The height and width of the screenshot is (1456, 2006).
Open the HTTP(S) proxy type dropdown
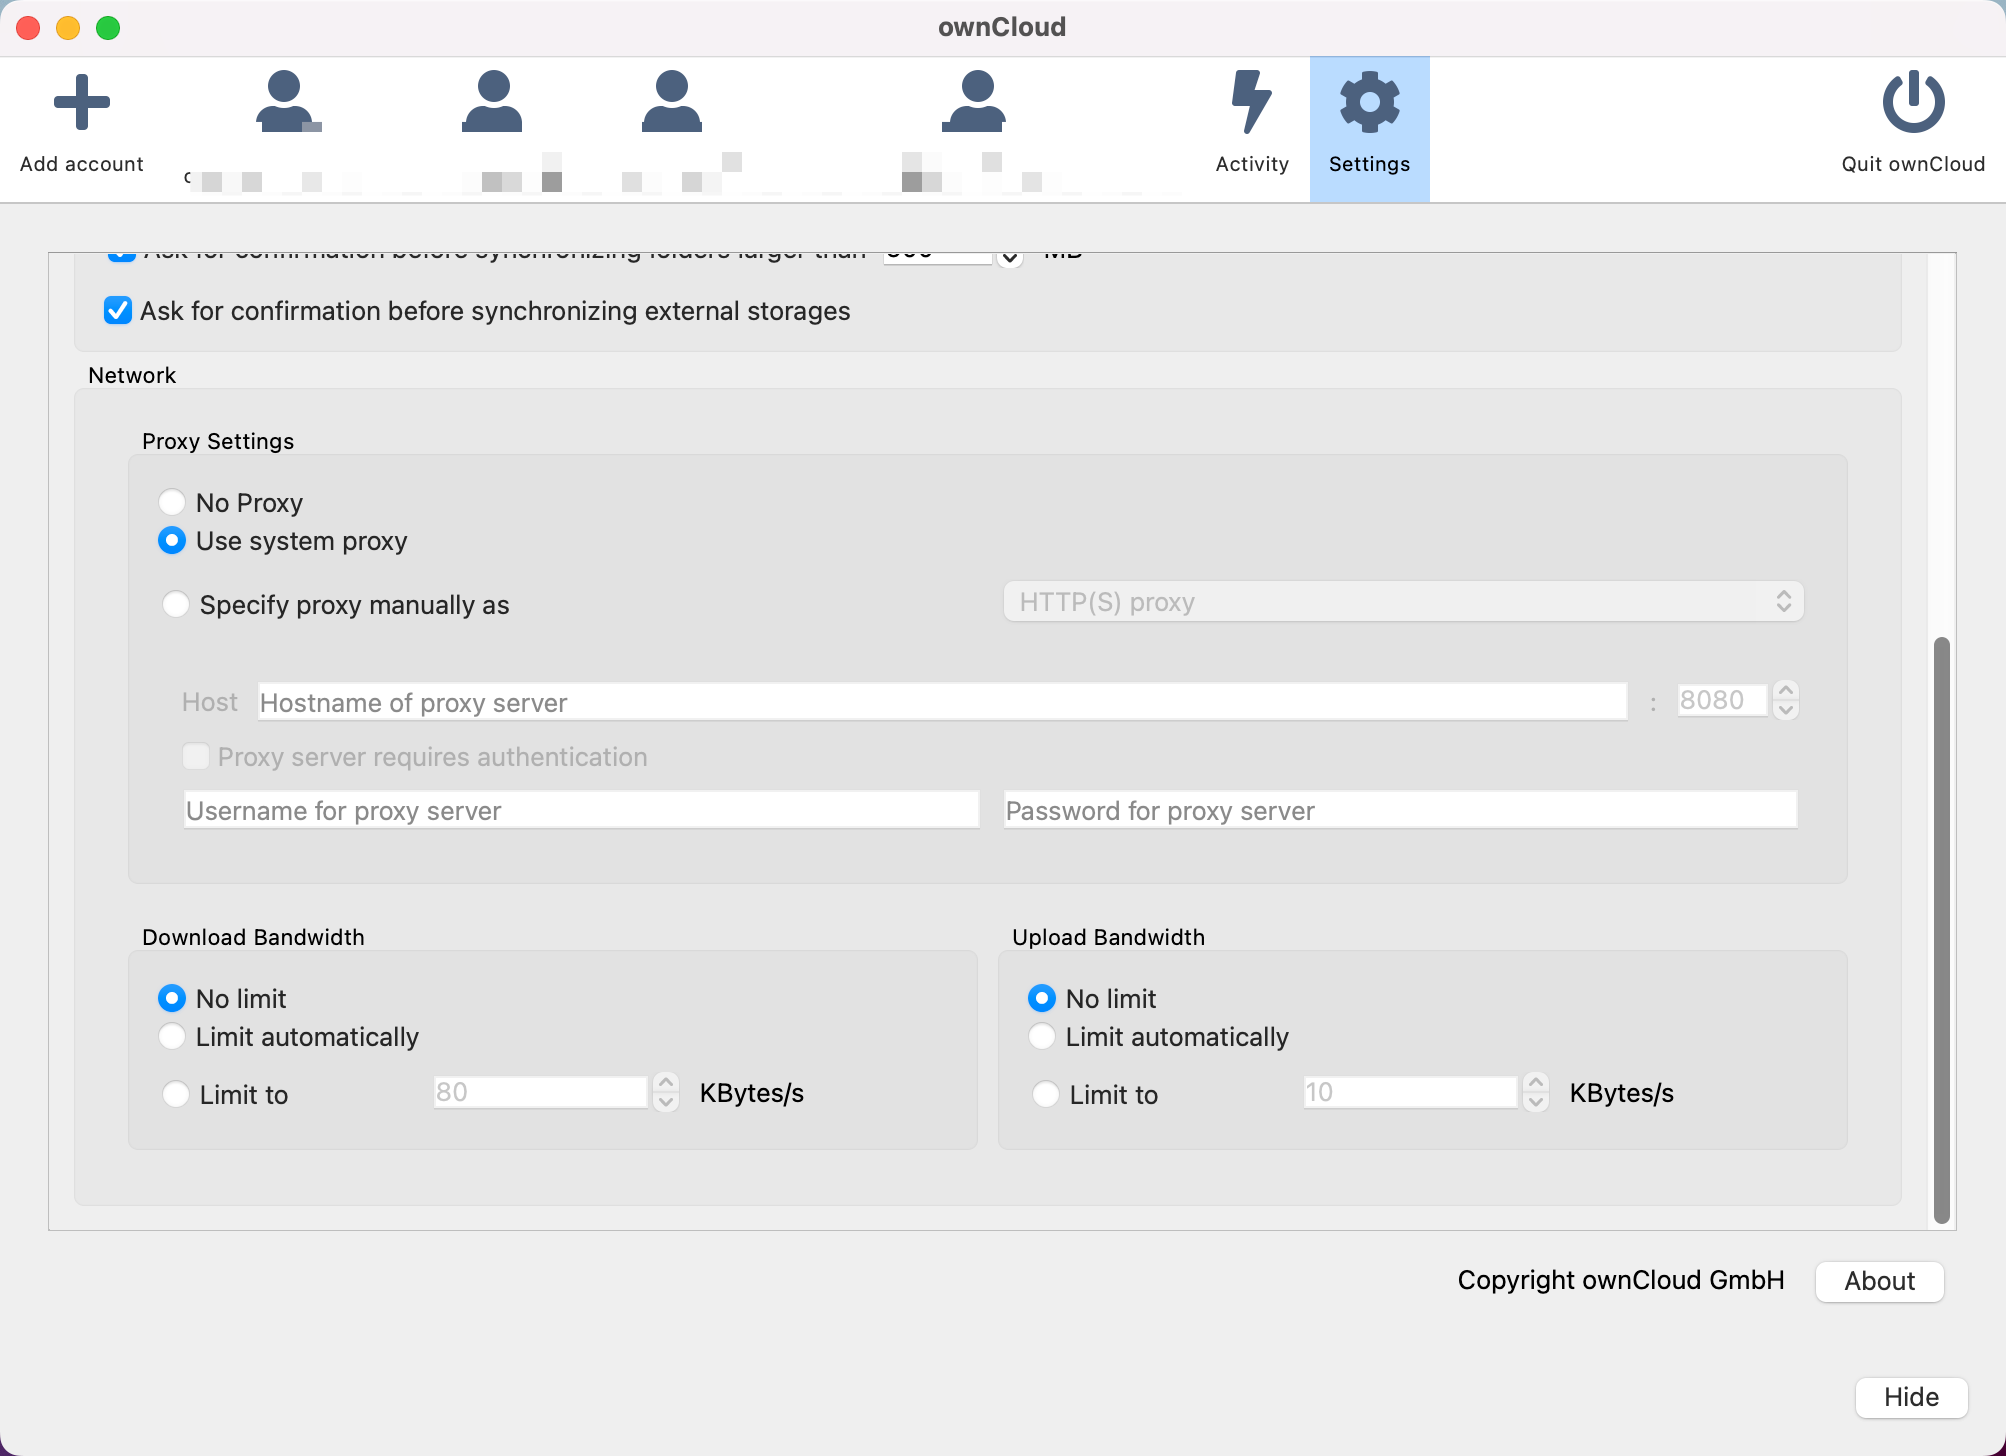click(x=1400, y=601)
